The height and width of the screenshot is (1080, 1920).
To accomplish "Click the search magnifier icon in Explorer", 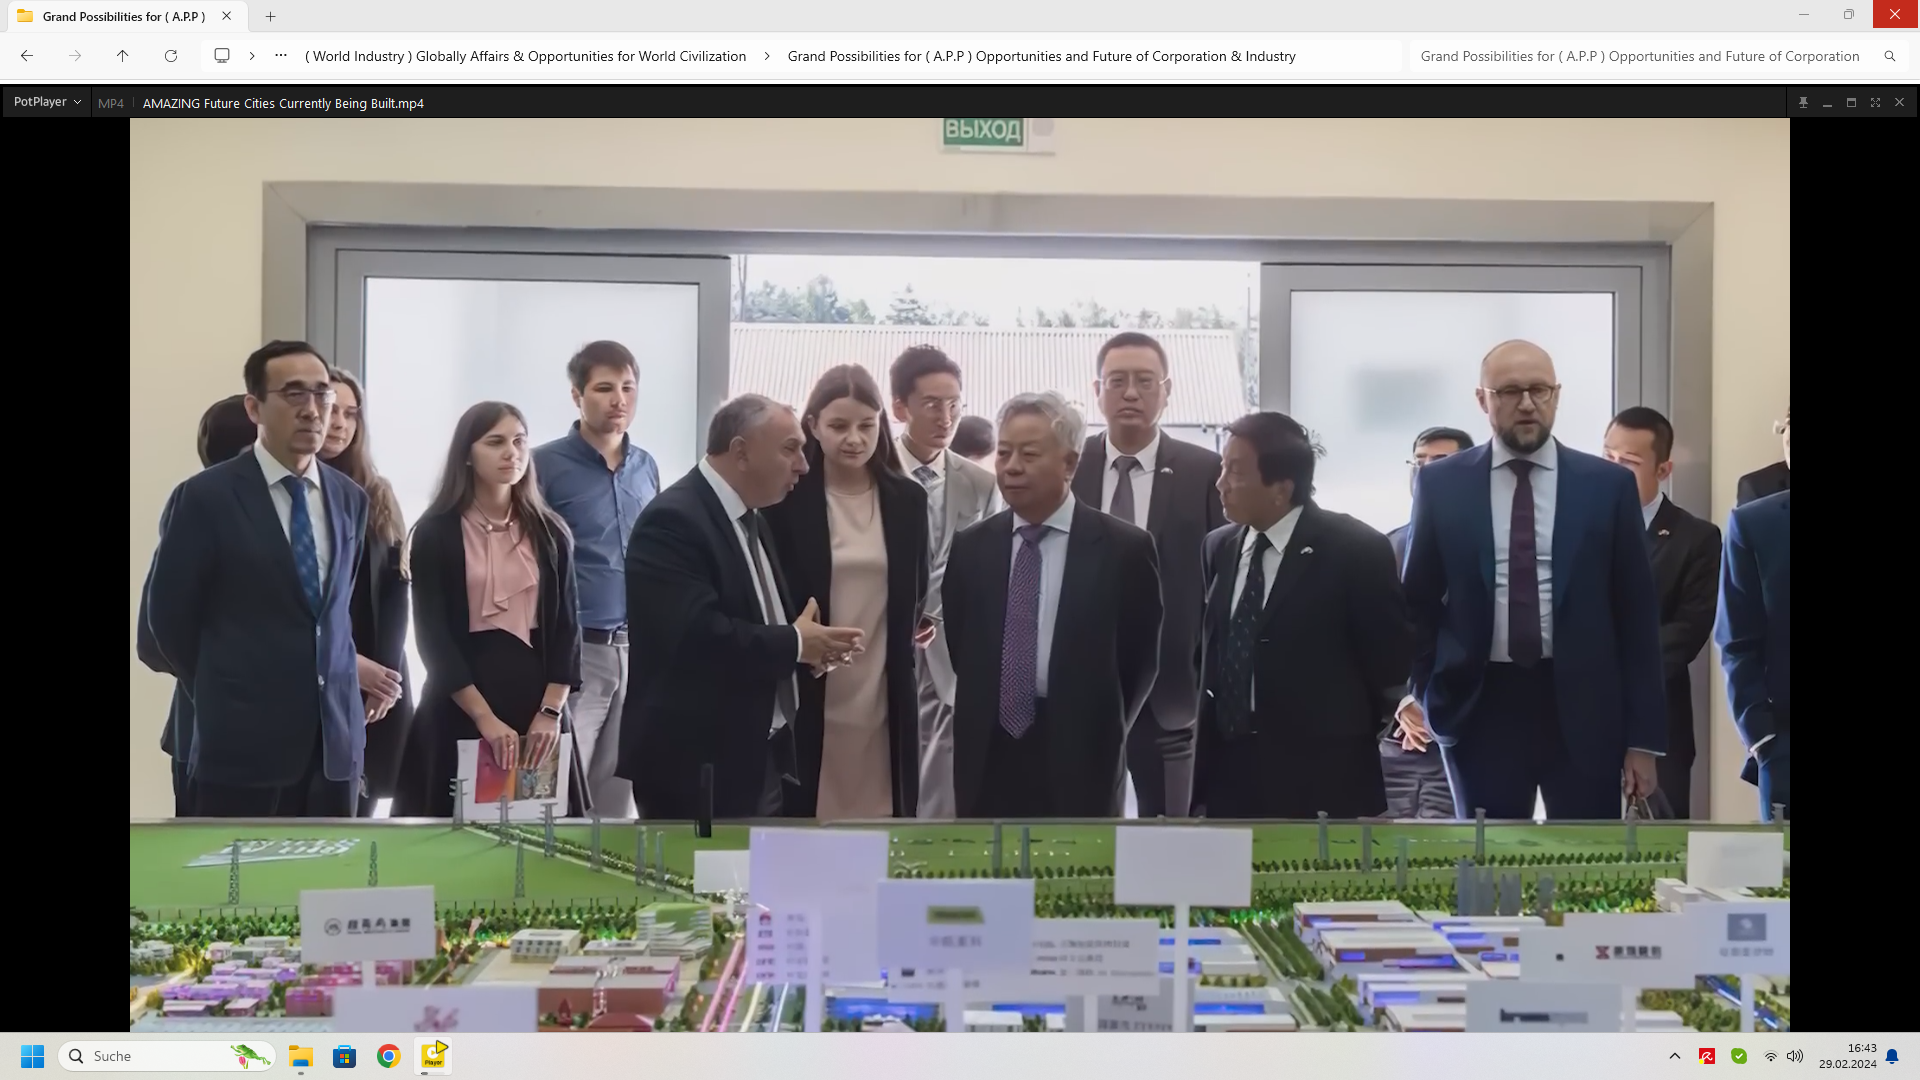I will pyautogui.click(x=1890, y=56).
